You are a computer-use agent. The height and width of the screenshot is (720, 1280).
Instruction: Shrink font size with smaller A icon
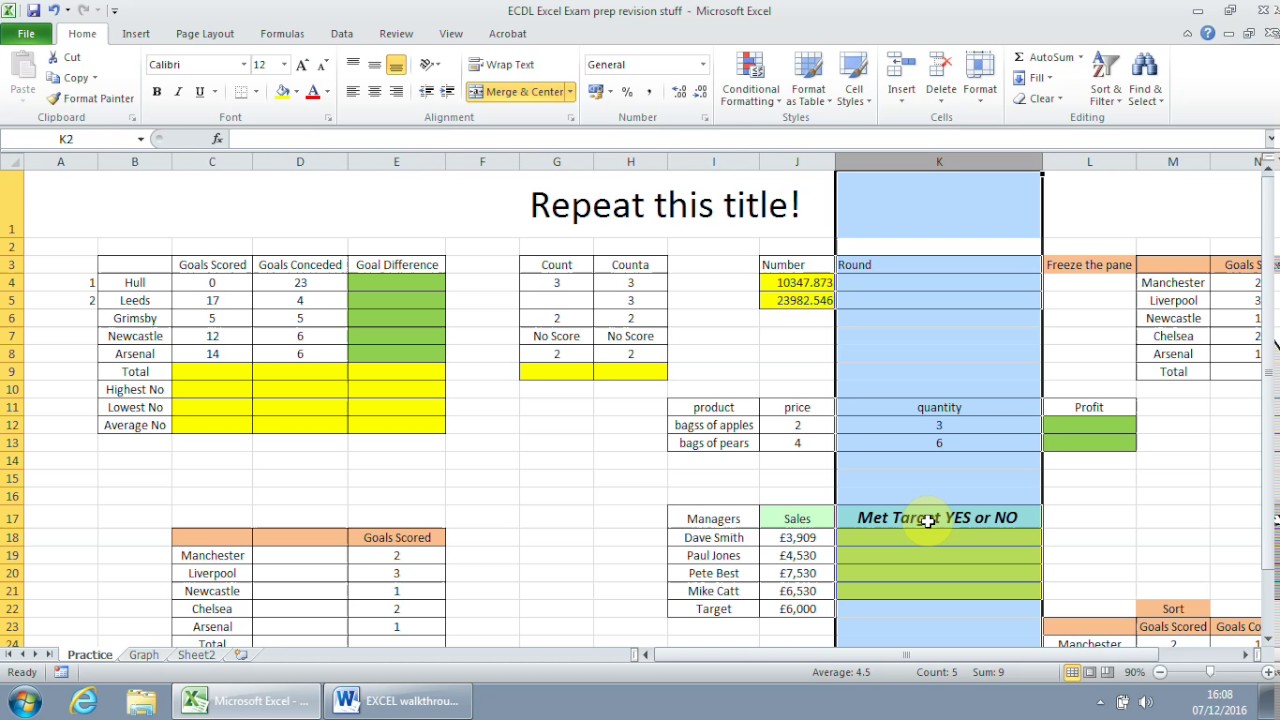[323, 64]
